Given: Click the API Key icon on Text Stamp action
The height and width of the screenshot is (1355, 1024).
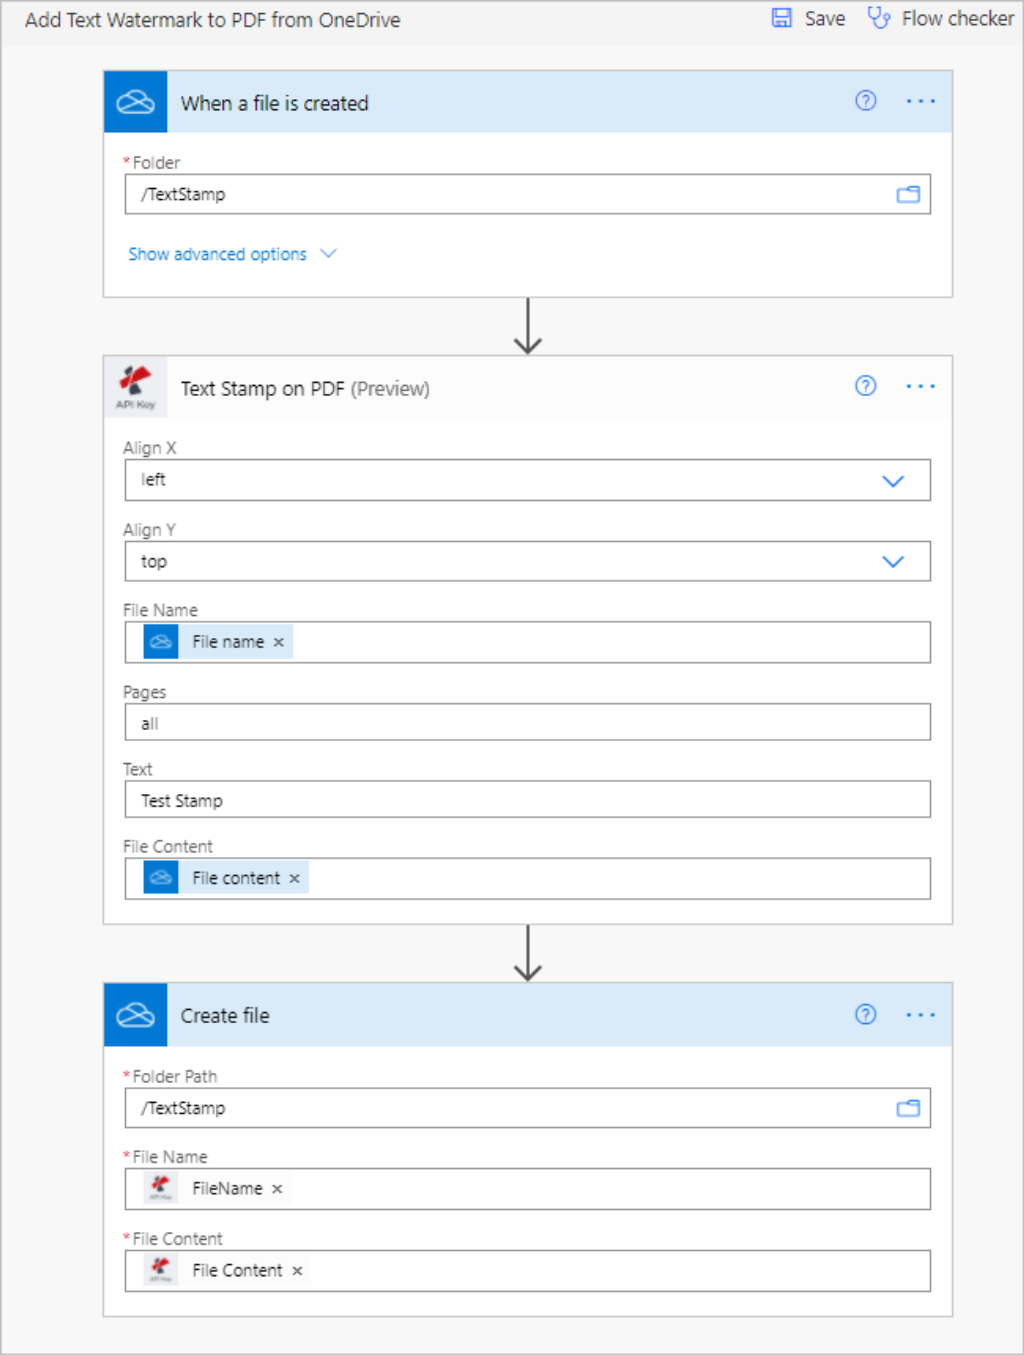Looking at the screenshot, I should [x=136, y=387].
